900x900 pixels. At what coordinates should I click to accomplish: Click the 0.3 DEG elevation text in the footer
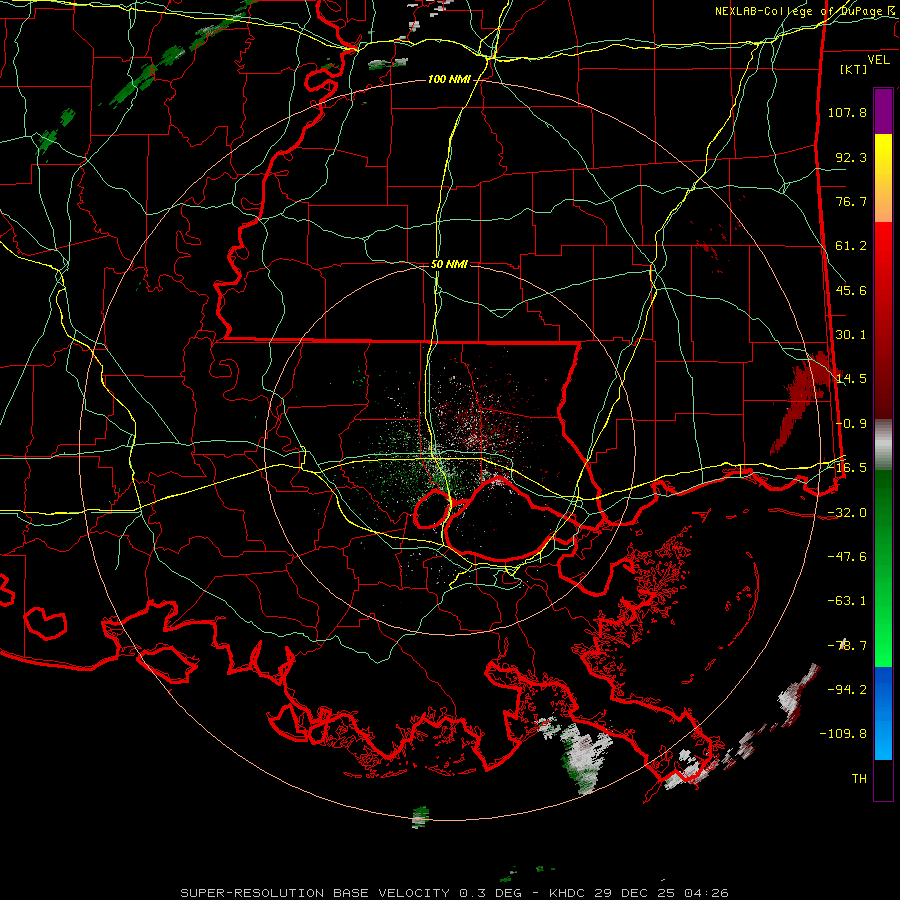point(490,893)
